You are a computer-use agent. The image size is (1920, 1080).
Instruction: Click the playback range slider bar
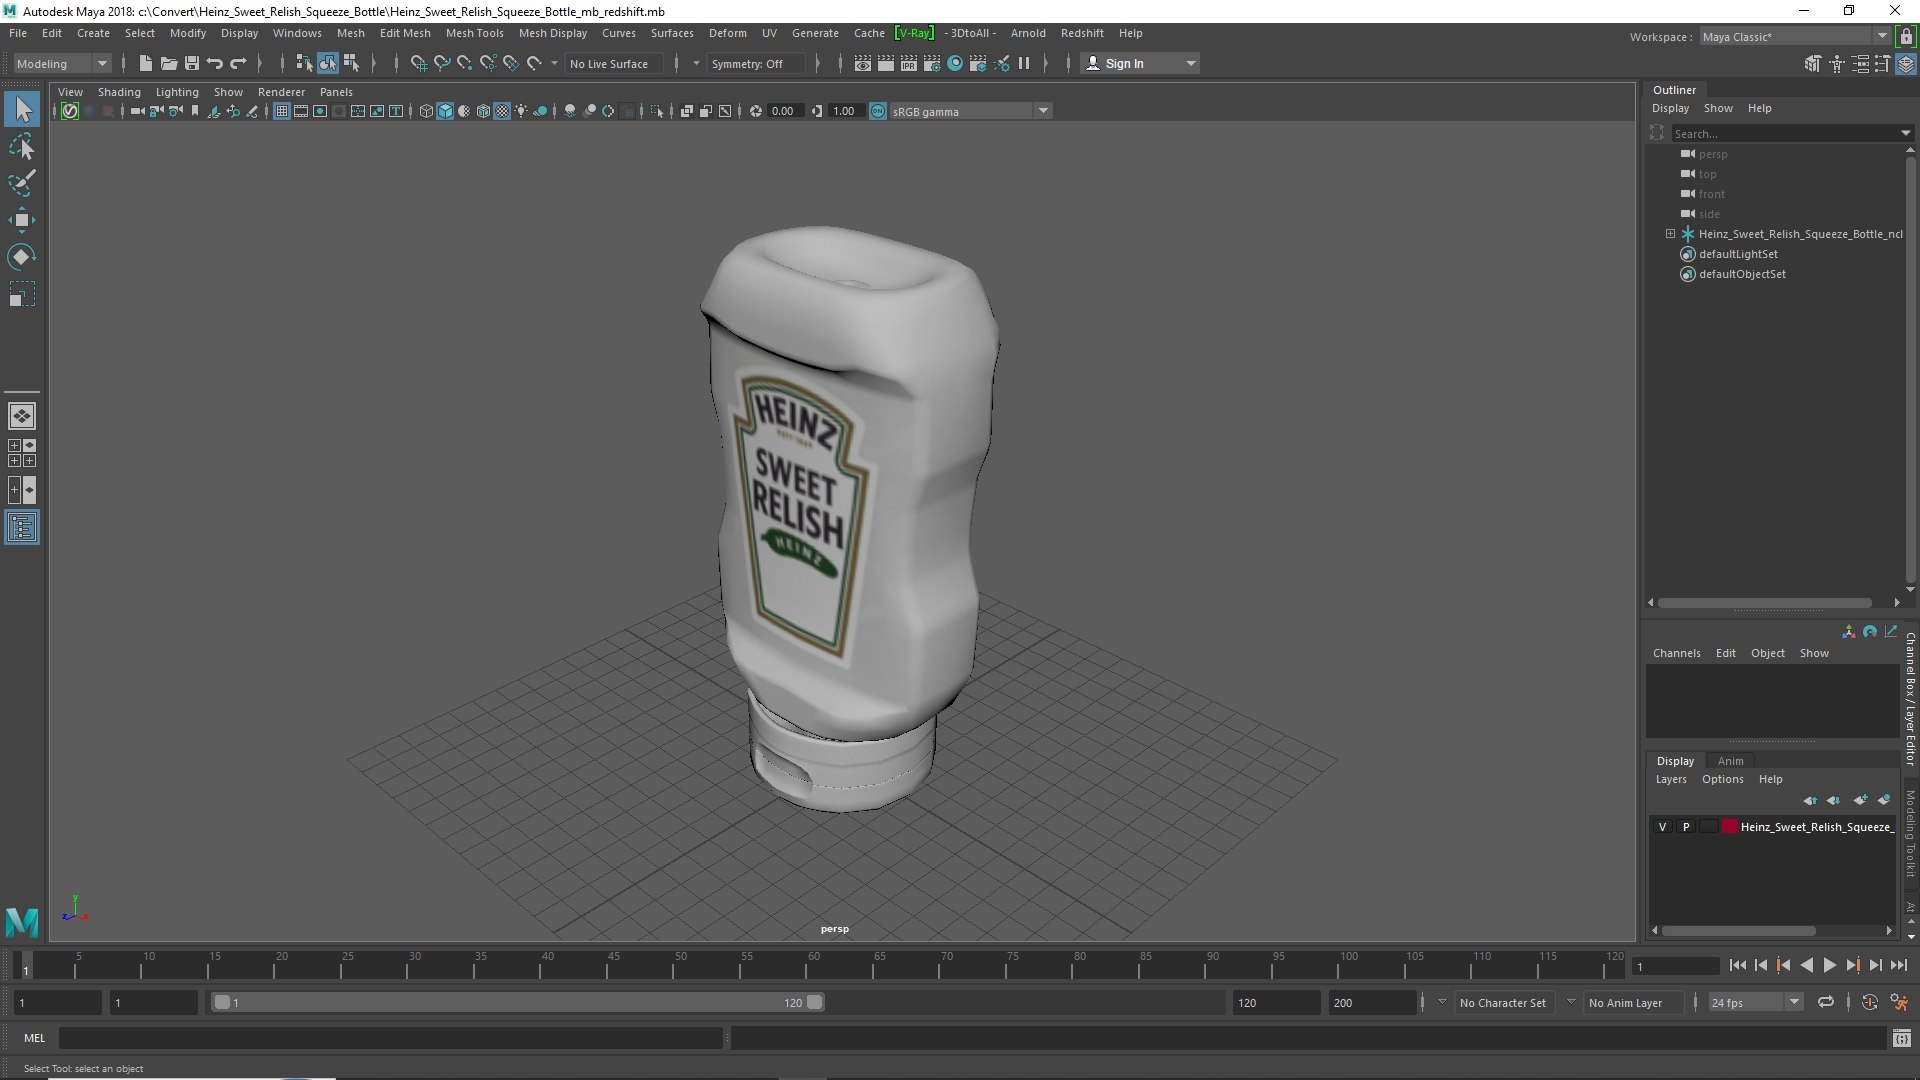(x=518, y=1002)
